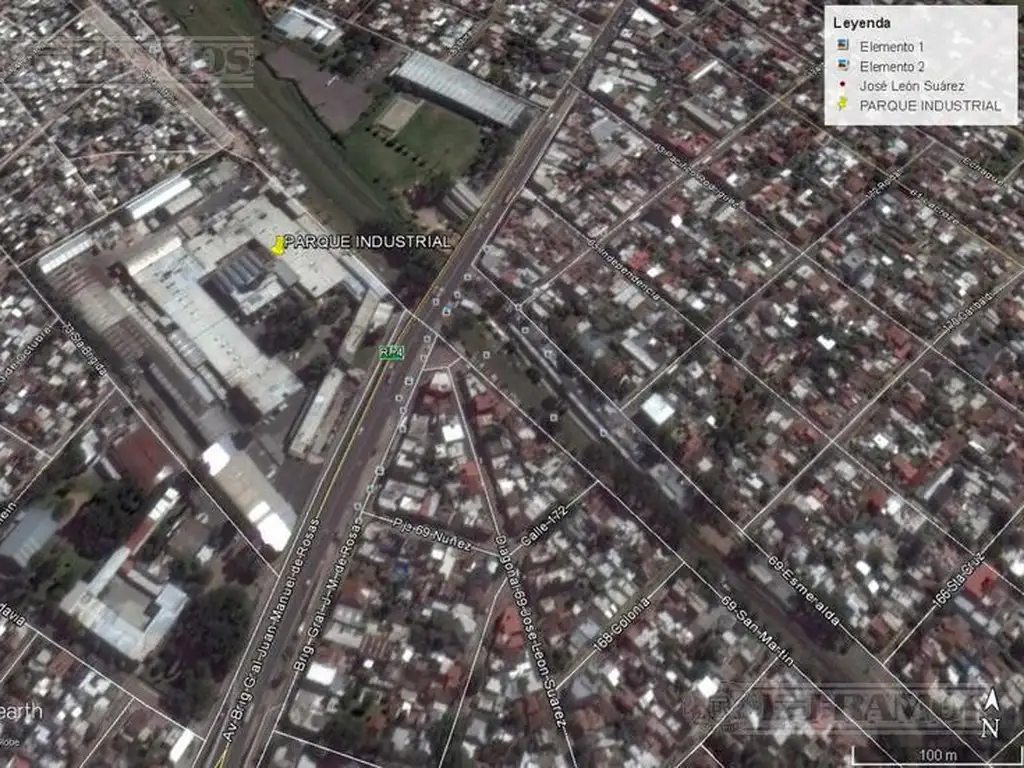Click the José León Suárez dot icon in legend
1024x768 pixels.
coord(843,86)
